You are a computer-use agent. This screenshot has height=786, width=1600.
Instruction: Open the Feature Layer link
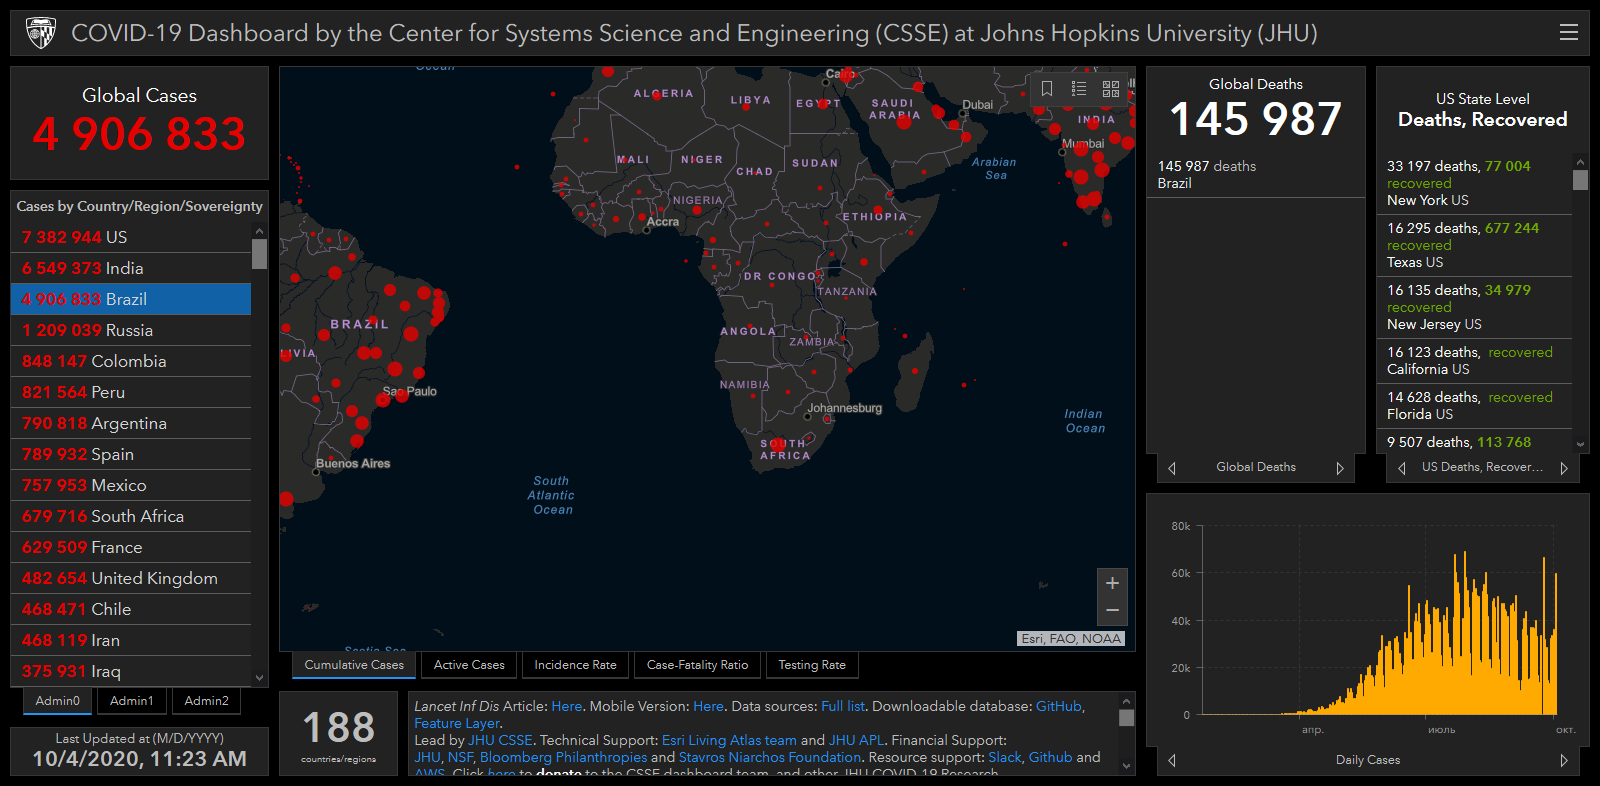coord(456,723)
